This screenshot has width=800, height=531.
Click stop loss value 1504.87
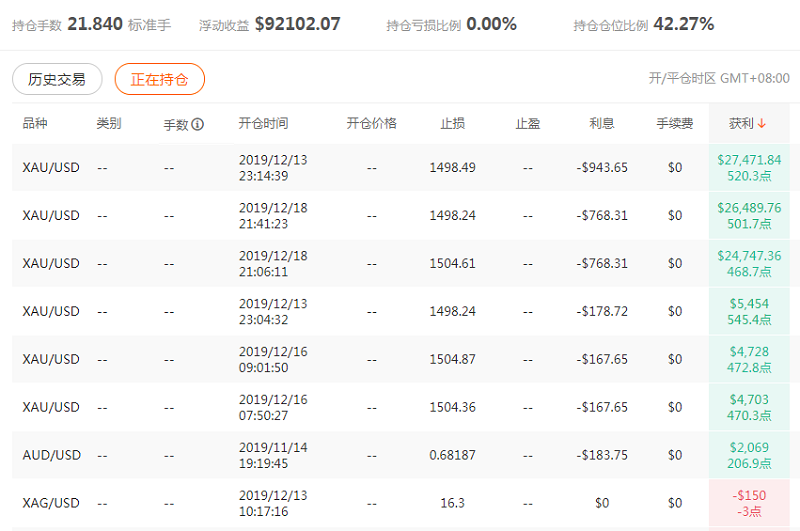coord(453,360)
